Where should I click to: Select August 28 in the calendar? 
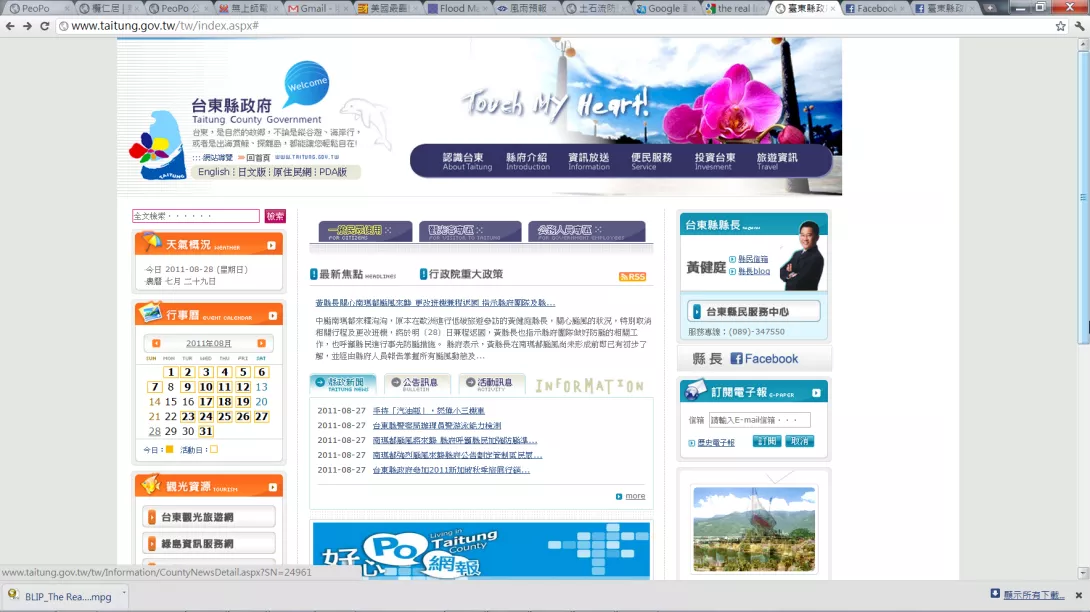(x=154, y=431)
